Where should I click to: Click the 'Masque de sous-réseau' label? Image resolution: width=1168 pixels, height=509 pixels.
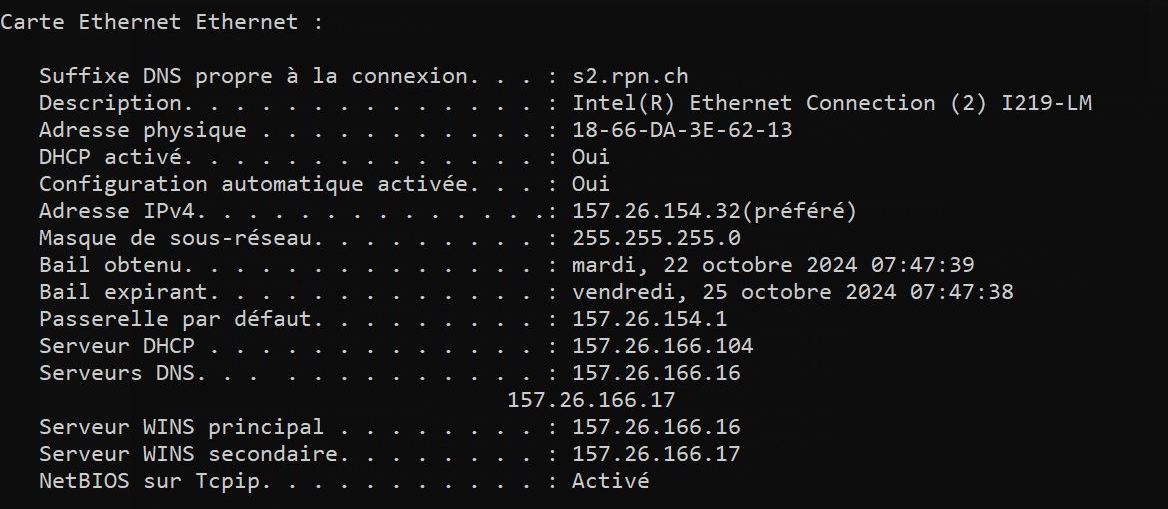pos(175,238)
